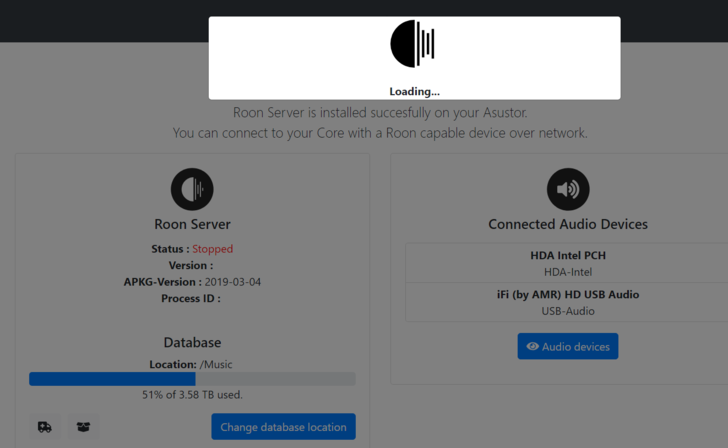Viewport: 728px width, 448px height.
Task: Click the 'You can connect to your Core' message
Action: tap(380, 133)
